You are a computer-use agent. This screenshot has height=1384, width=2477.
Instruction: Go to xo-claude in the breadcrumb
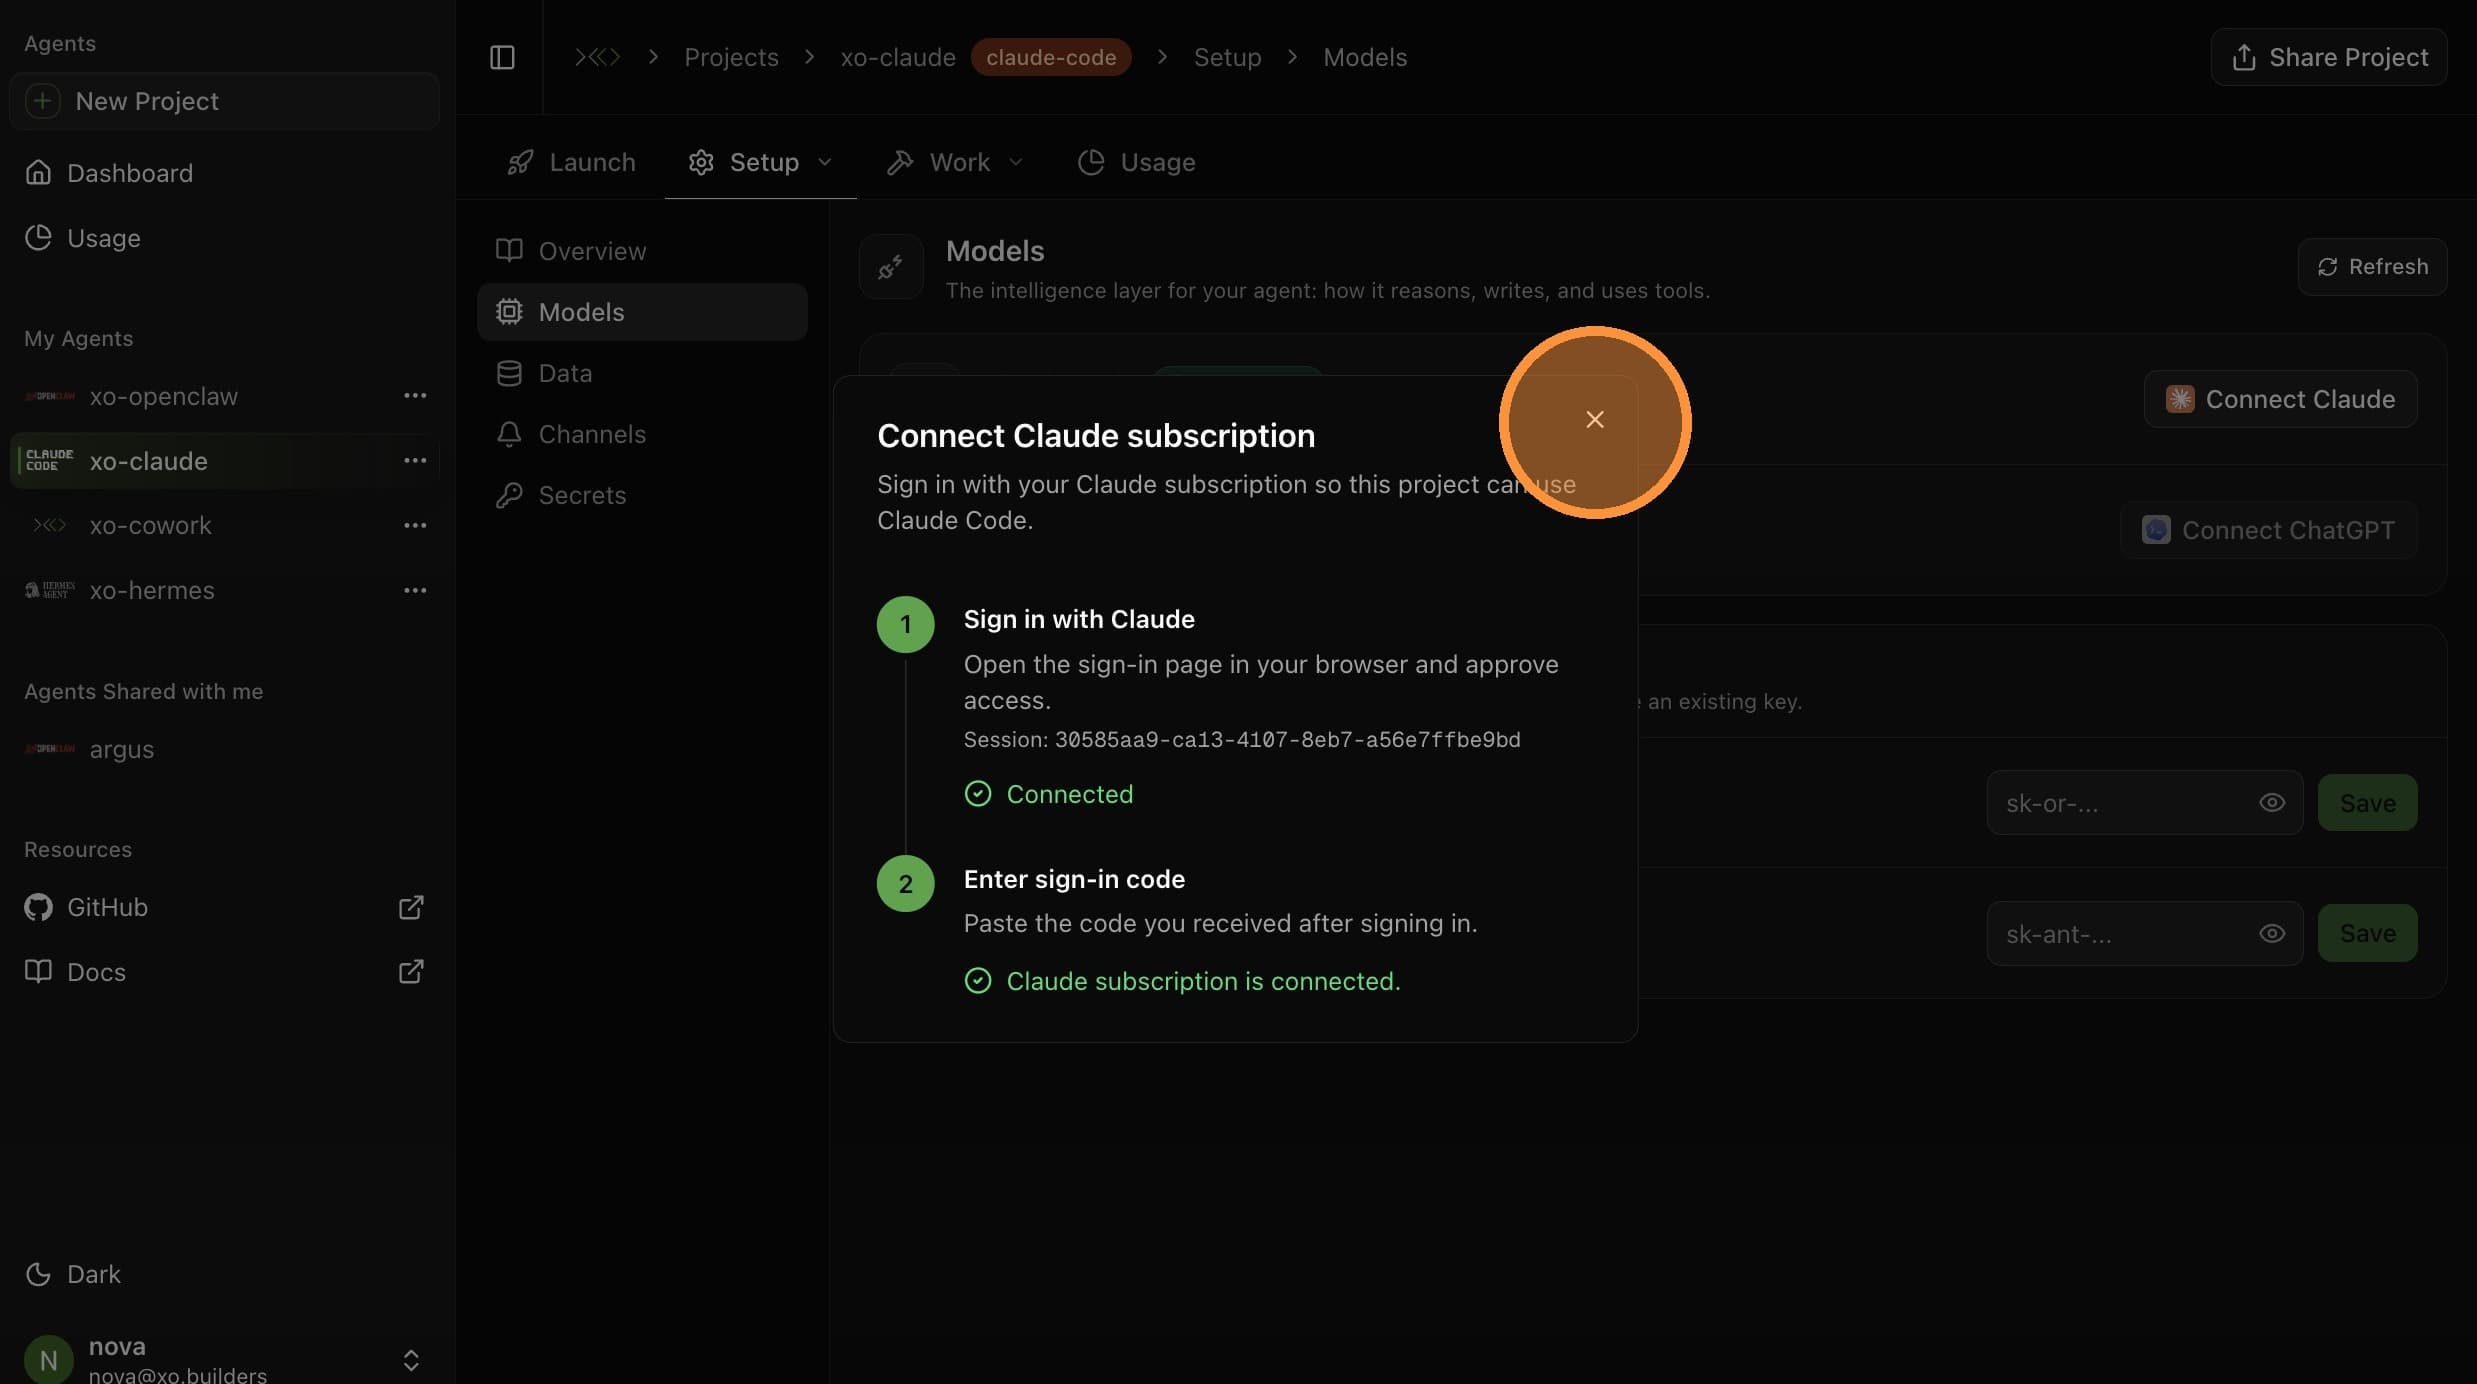(x=898, y=58)
